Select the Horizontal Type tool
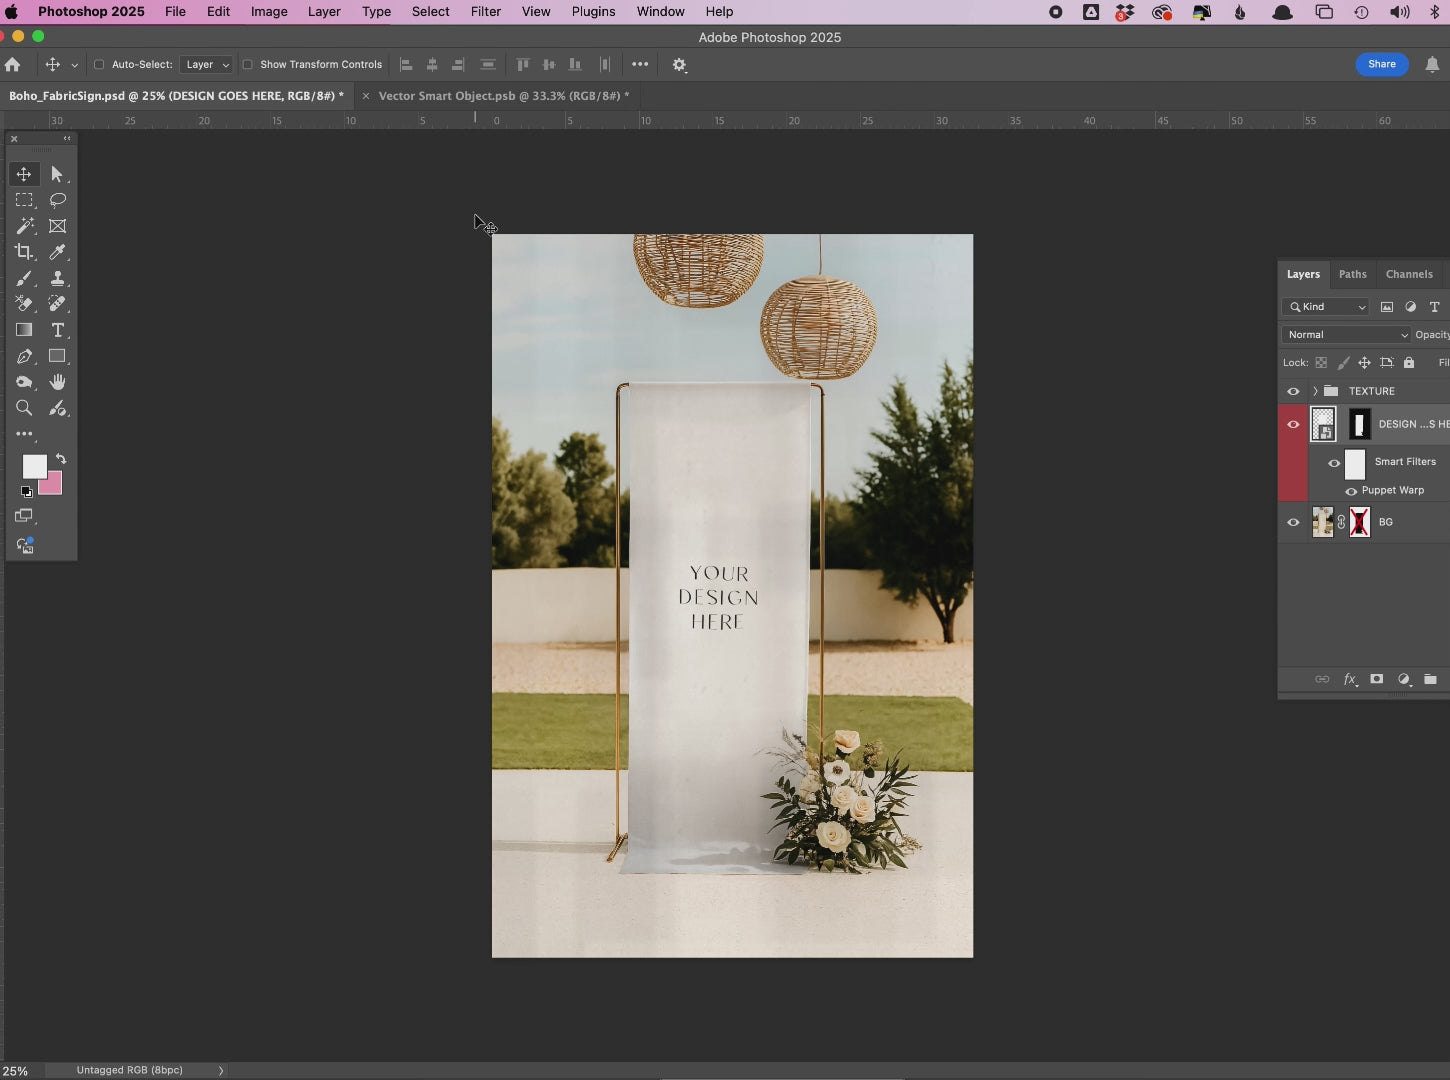This screenshot has height=1080, width=1450. point(57,330)
